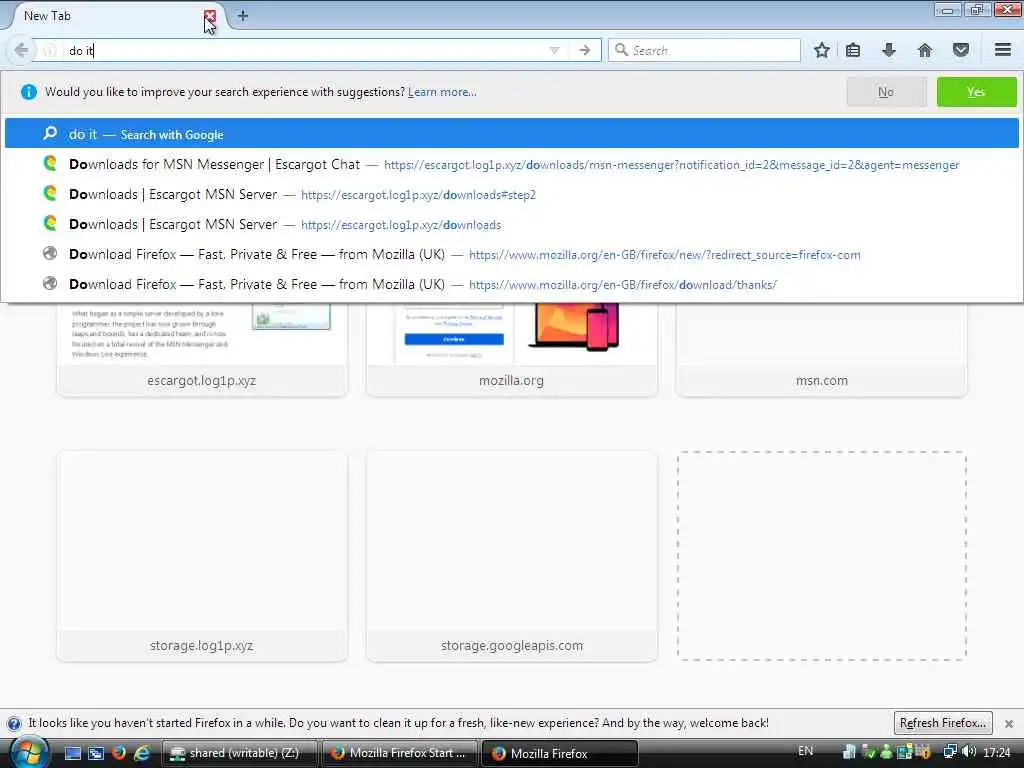Screen dimensions: 1024x768
Task: Open the Learn more link
Action: point(442,92)
